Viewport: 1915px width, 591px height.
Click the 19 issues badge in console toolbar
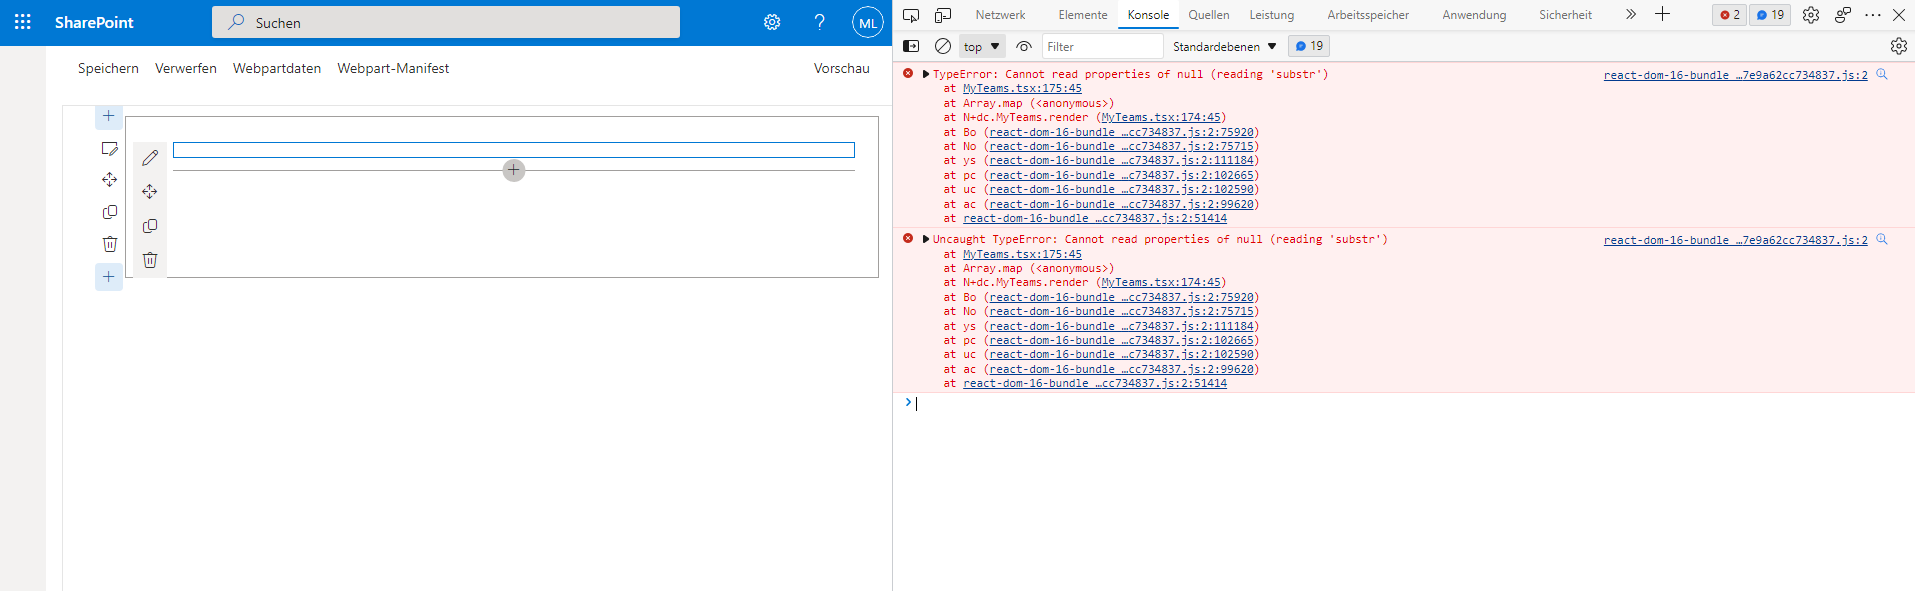pyautogui.click(x=1309, y=46)
